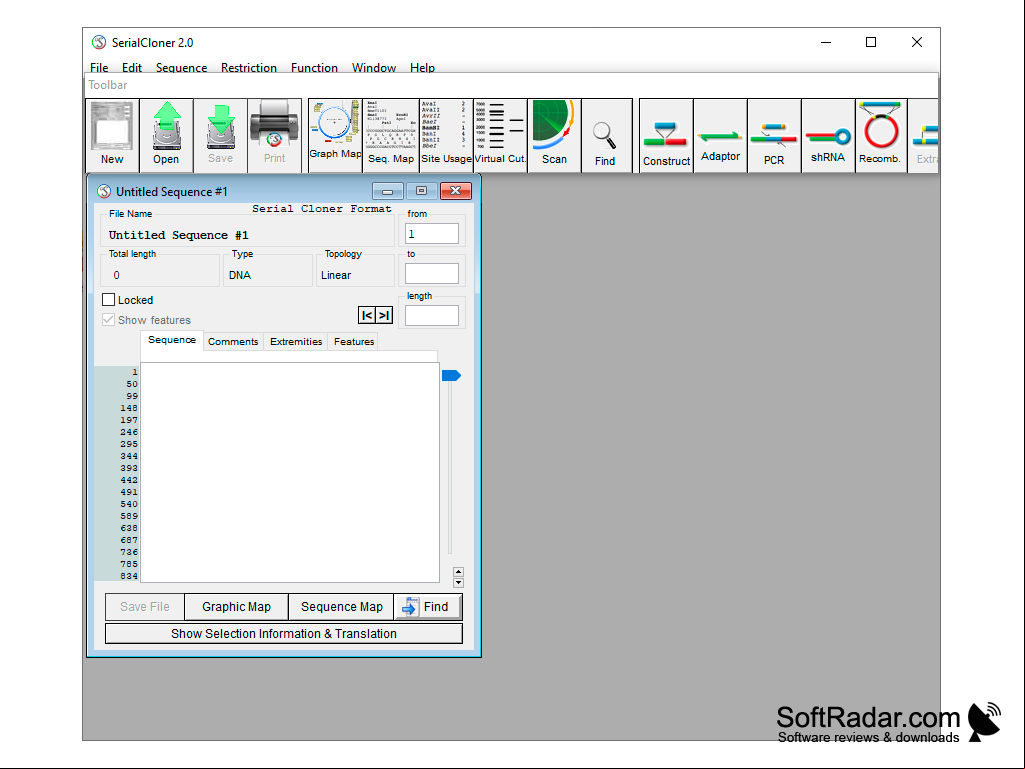This screenshot has height=769, width=1025.
Task: Click the Save toolbar icon
Action: 220,135
